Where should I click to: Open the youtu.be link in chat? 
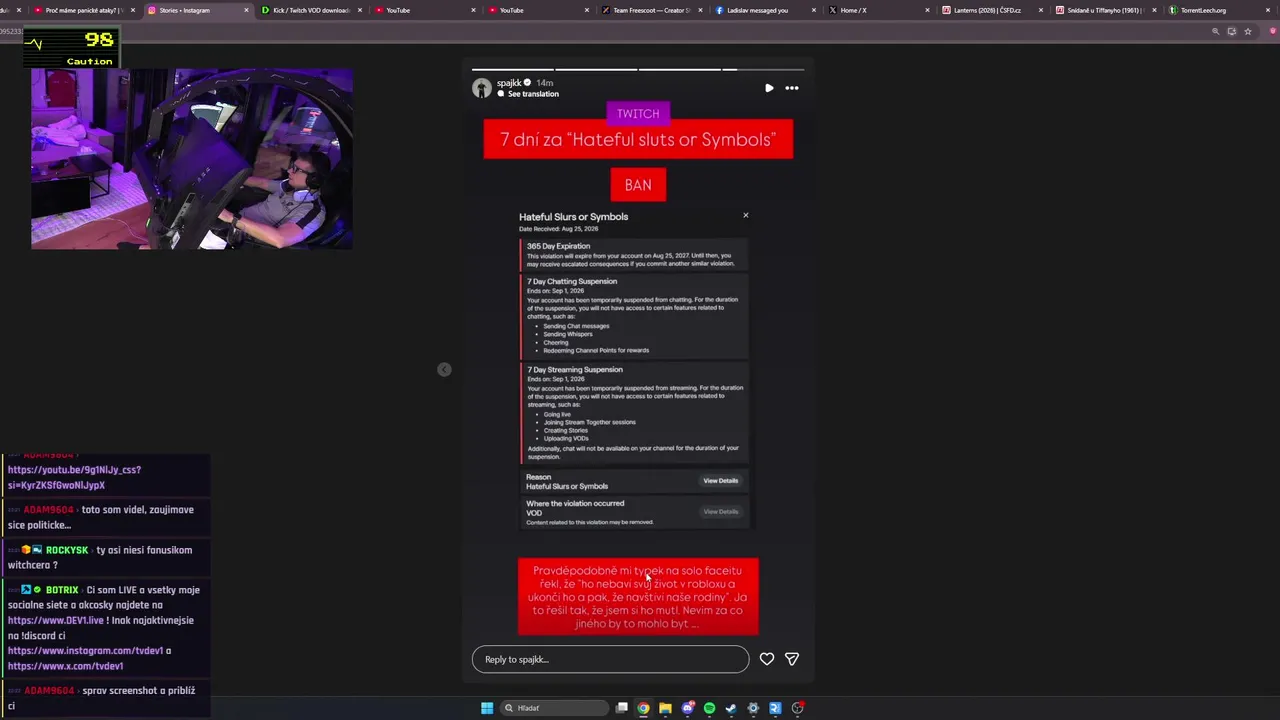74,478
